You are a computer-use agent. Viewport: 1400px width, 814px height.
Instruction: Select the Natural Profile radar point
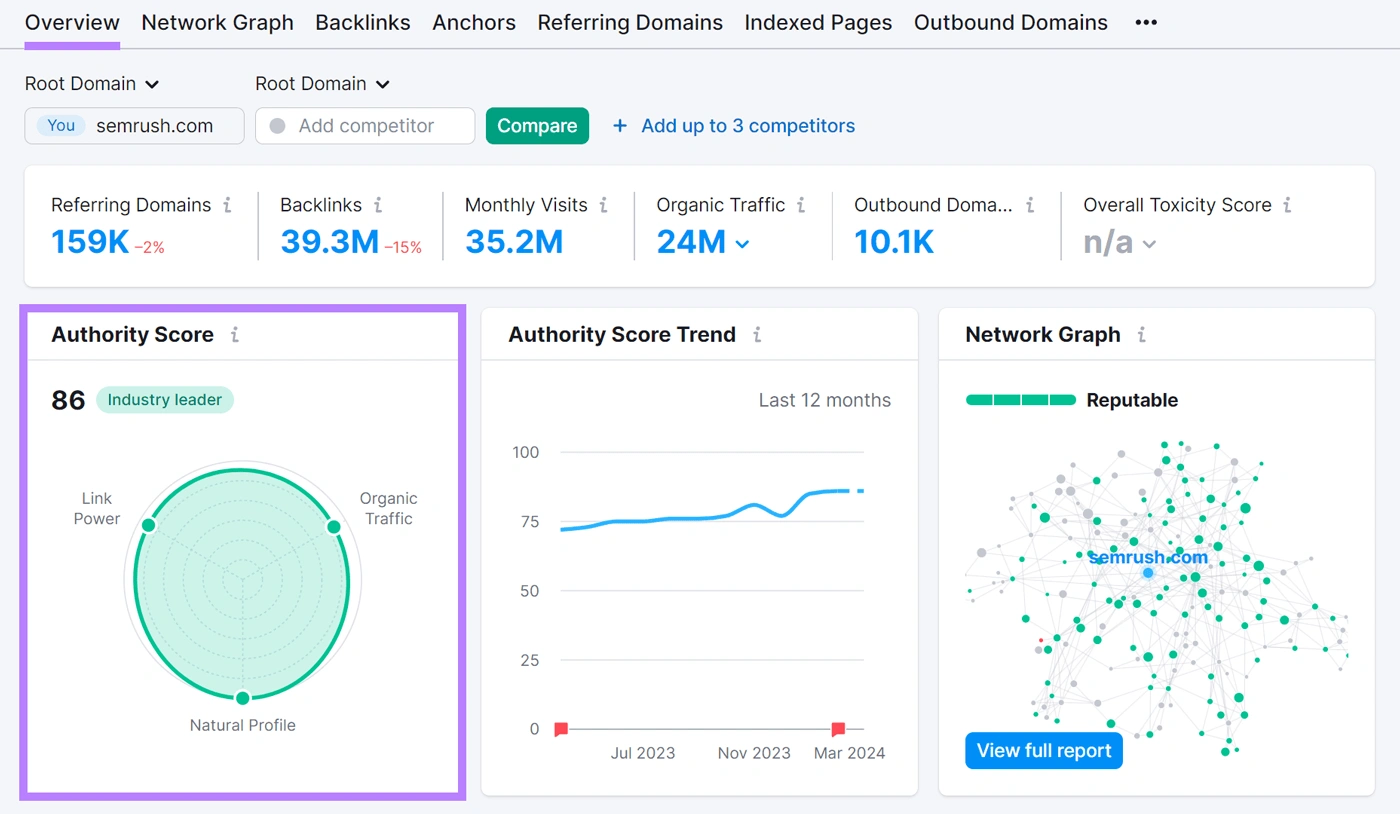point(242,698)
